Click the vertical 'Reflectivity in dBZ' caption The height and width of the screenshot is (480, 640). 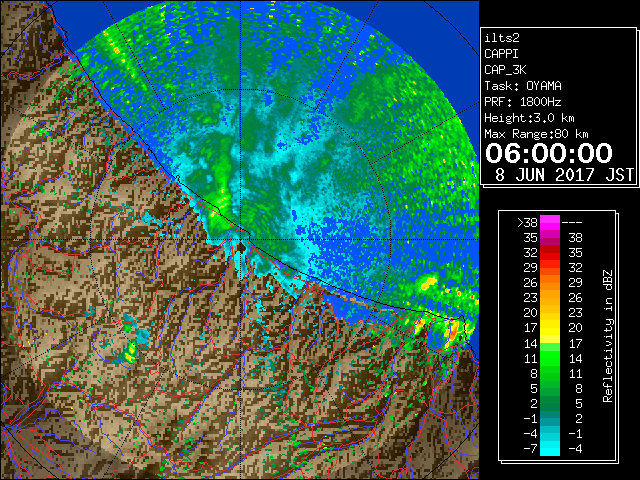tap(608, 336)
